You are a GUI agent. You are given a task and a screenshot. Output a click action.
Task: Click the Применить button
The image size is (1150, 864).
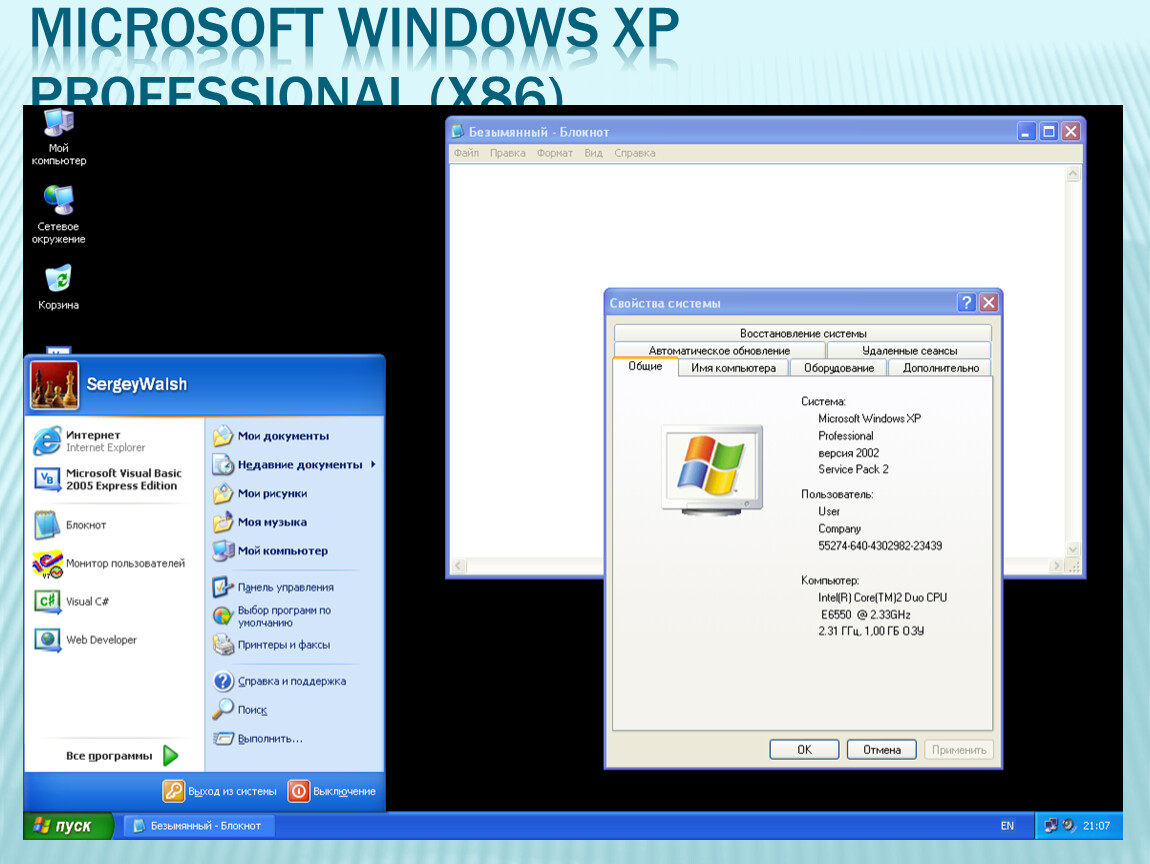point(959,750)
